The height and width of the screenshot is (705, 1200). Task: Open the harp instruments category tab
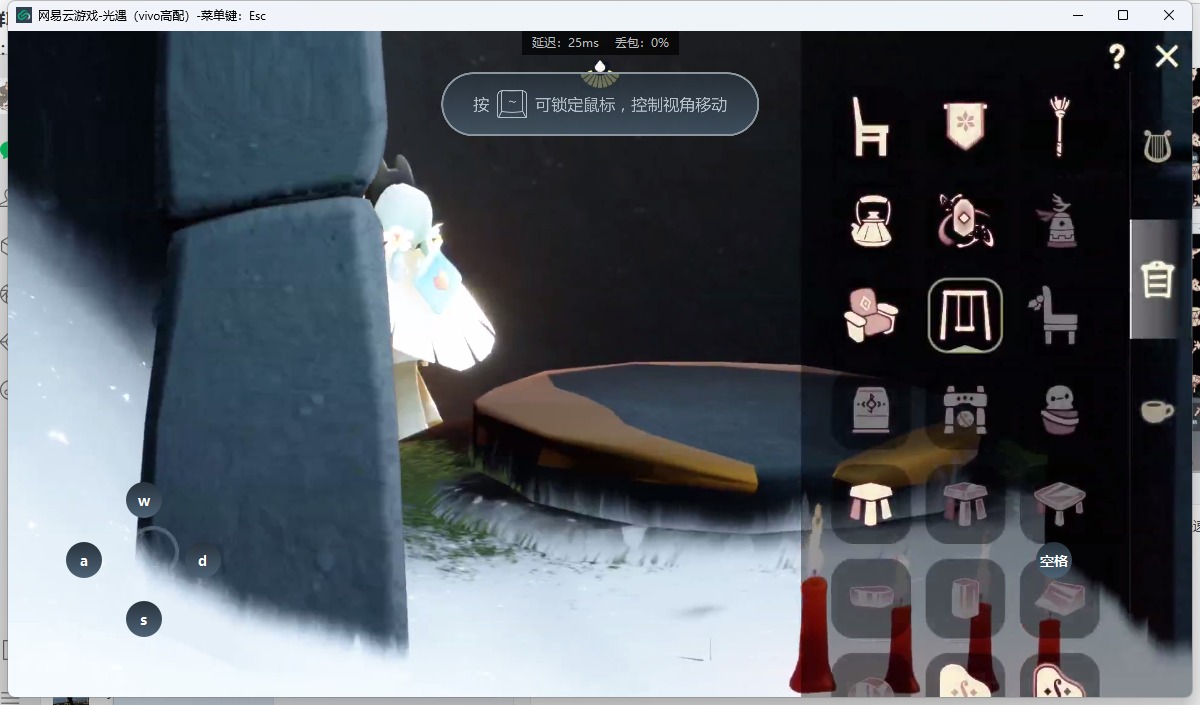1157,147
